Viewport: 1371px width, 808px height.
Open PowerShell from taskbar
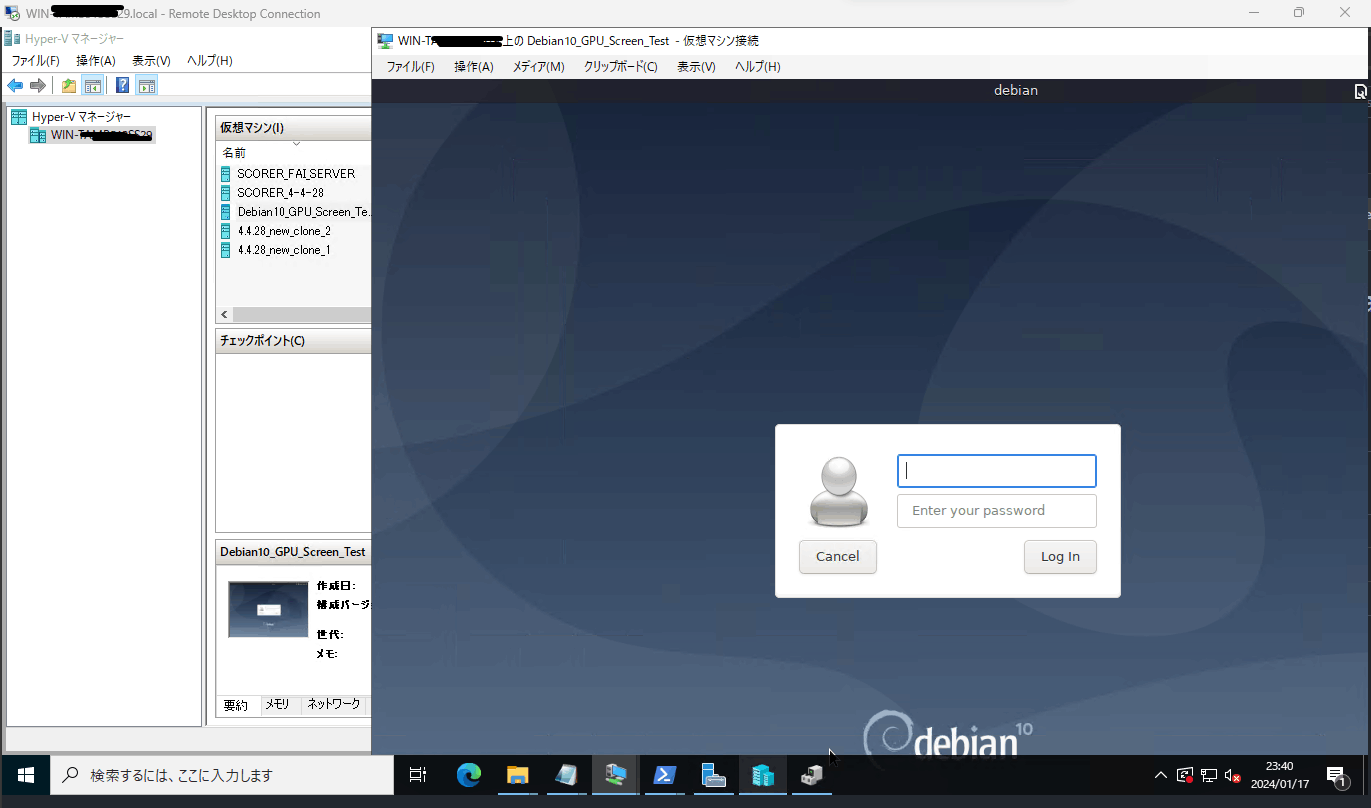[664, 775]
